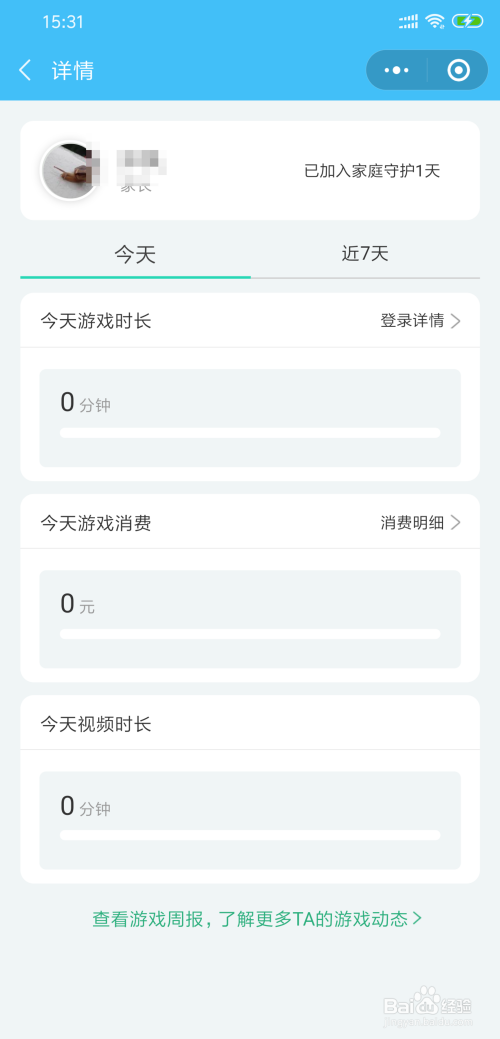Tap the signal strength icon
Image resolution: width=500 pixels, height=1039 pixels.
click(409, 22)
